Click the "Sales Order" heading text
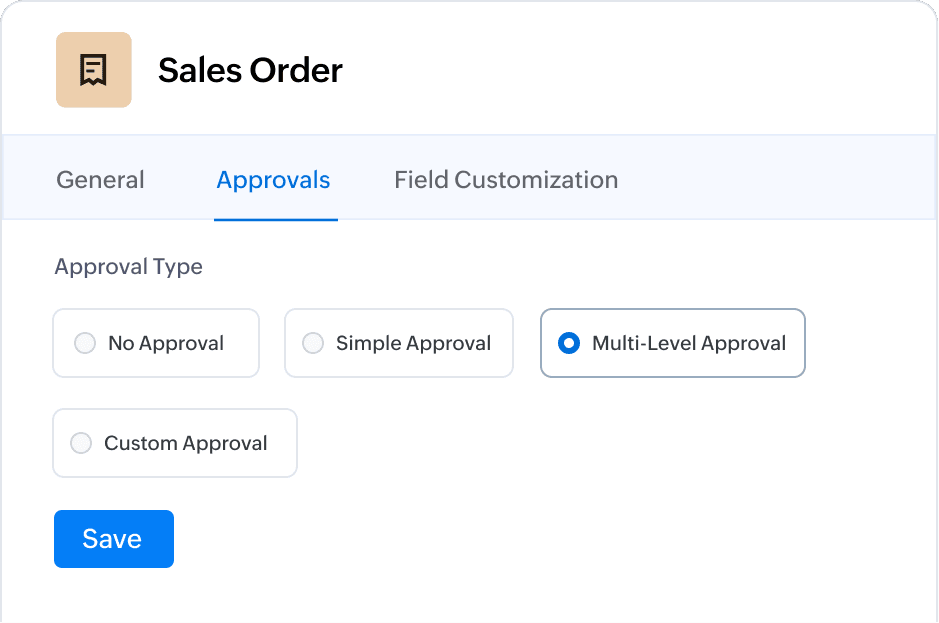Viewport: 939px width, 623px height. (x=250, y=70)
